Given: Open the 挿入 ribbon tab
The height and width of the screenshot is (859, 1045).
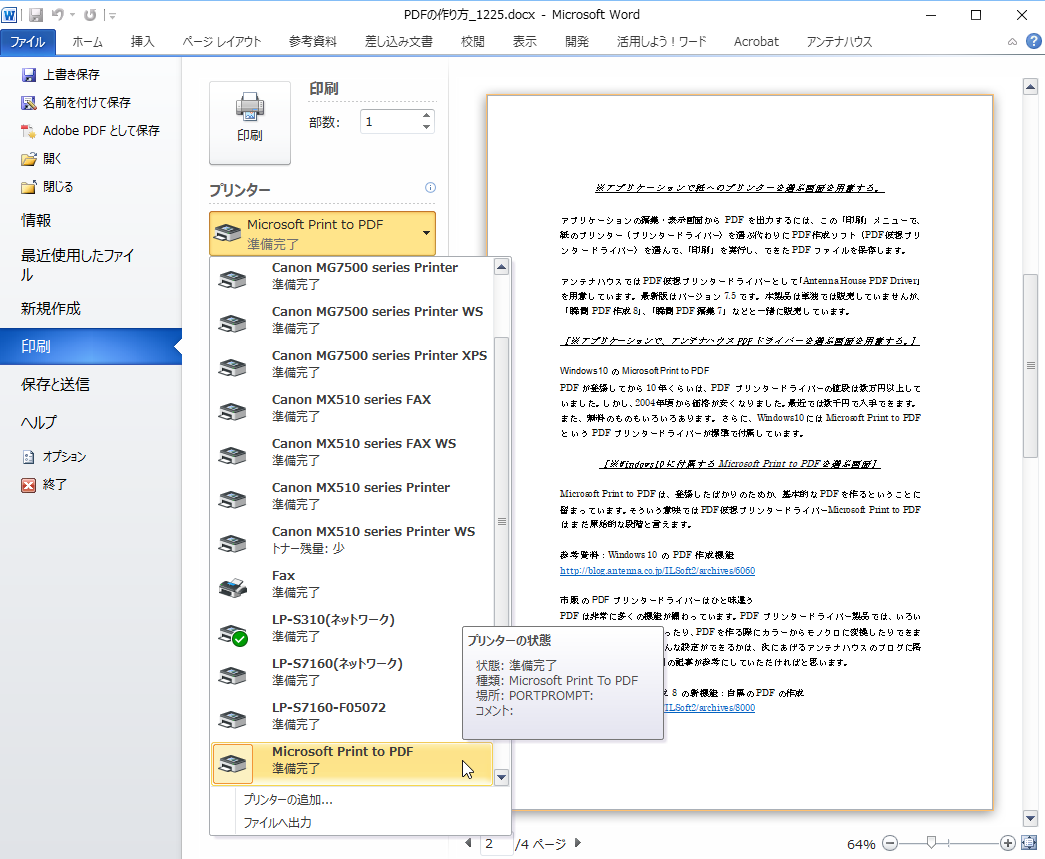Looking at the screenshot, I should tap(143, 41).
